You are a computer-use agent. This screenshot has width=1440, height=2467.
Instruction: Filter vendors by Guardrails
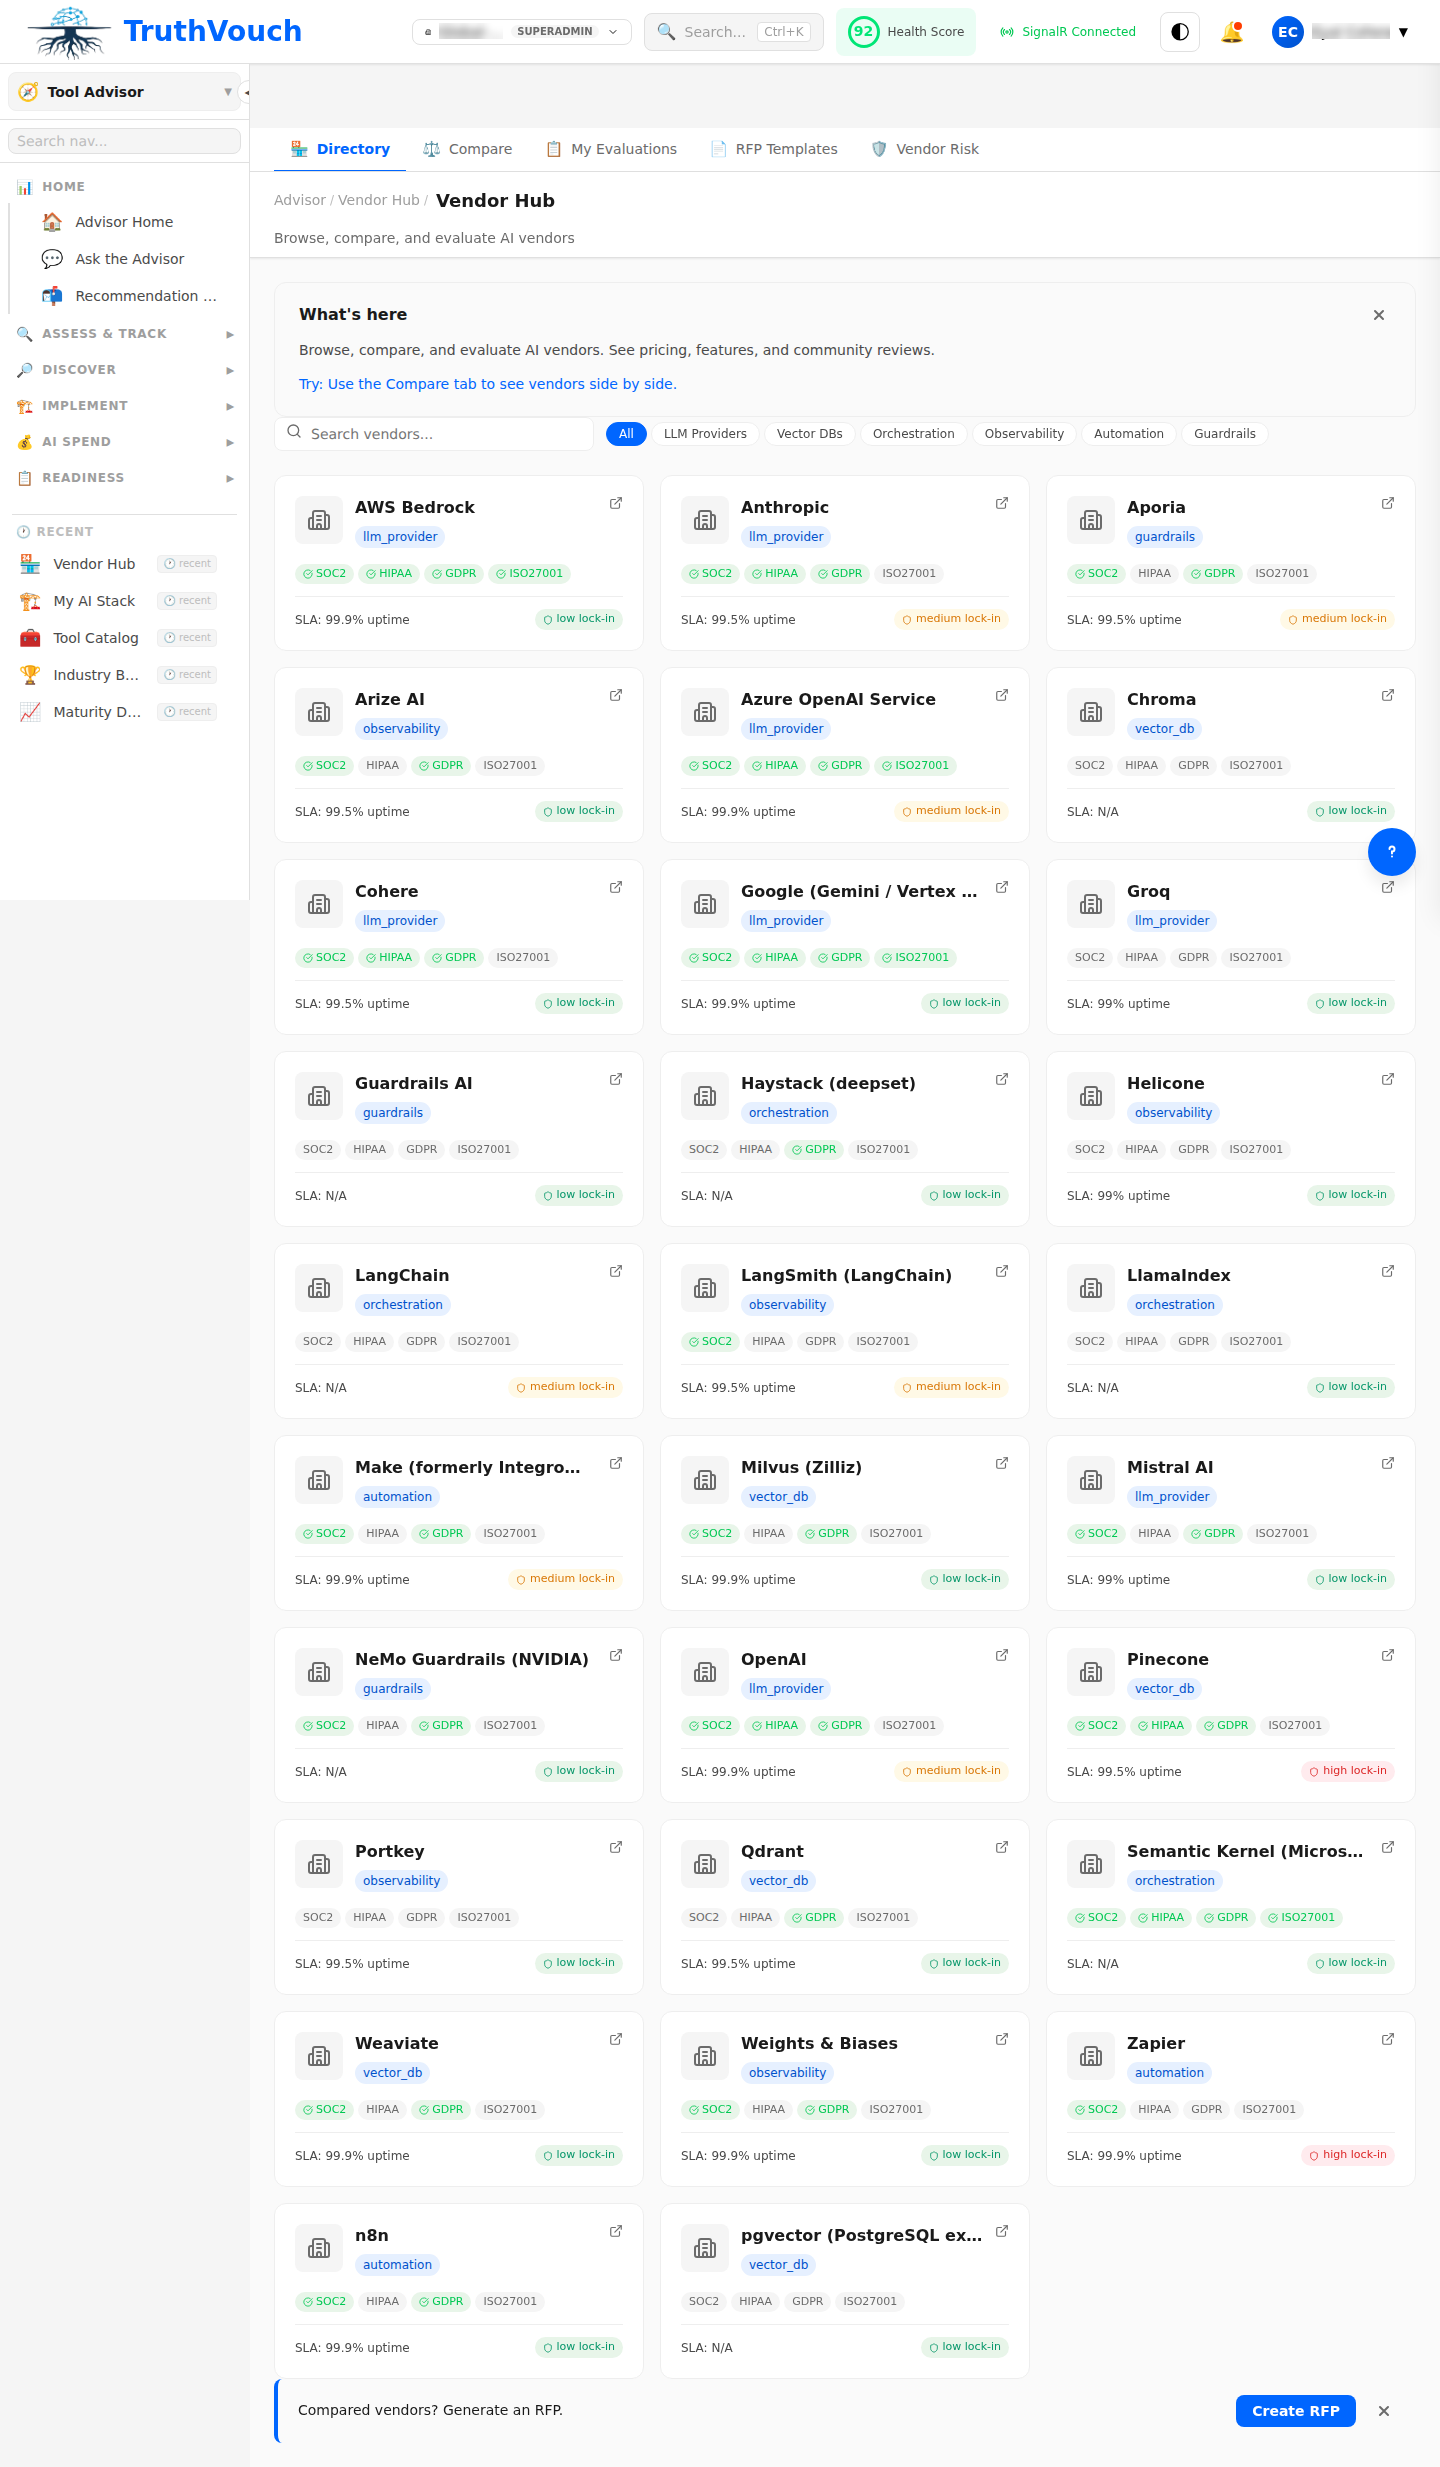1225,434
